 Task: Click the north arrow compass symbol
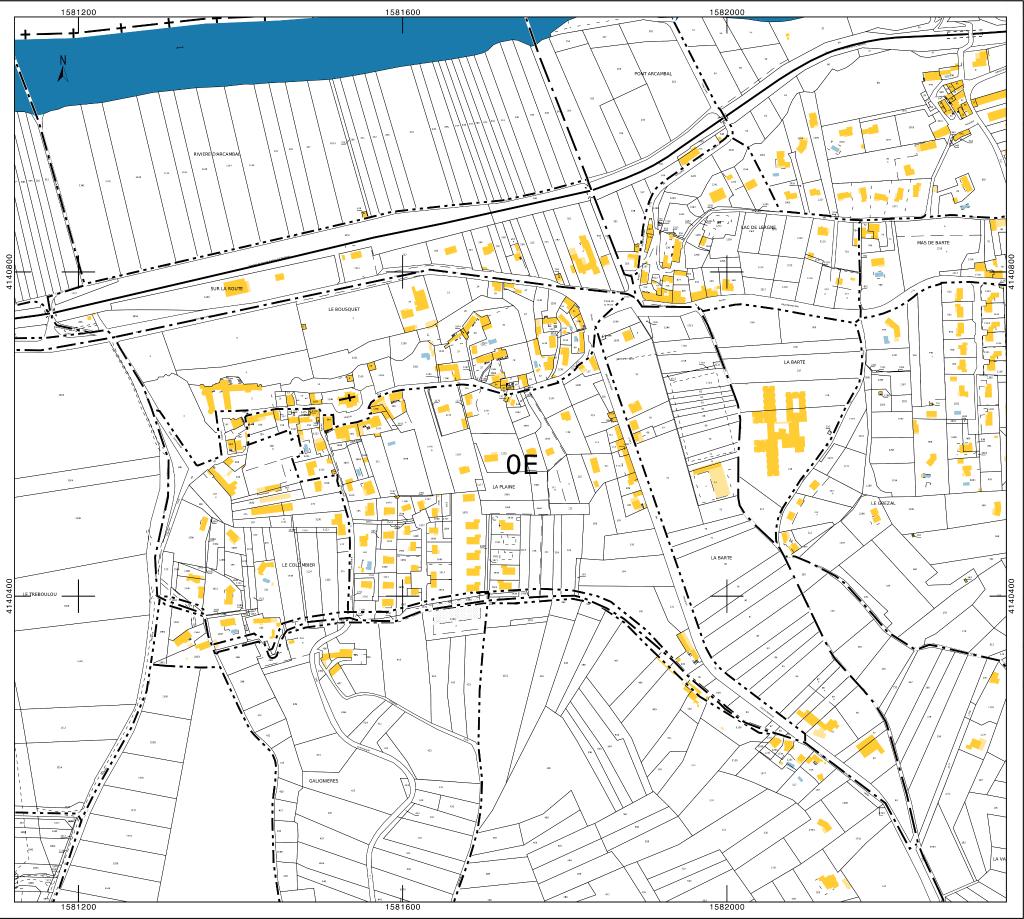(x=63, y=69)
